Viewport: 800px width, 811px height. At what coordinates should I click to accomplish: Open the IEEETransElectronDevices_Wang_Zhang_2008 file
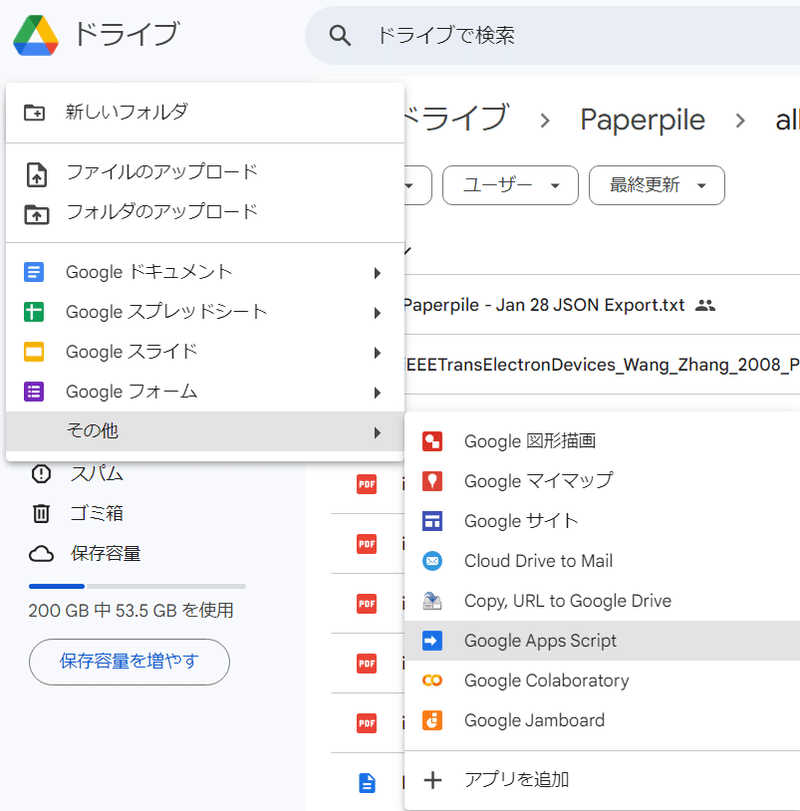pos(602,365)
